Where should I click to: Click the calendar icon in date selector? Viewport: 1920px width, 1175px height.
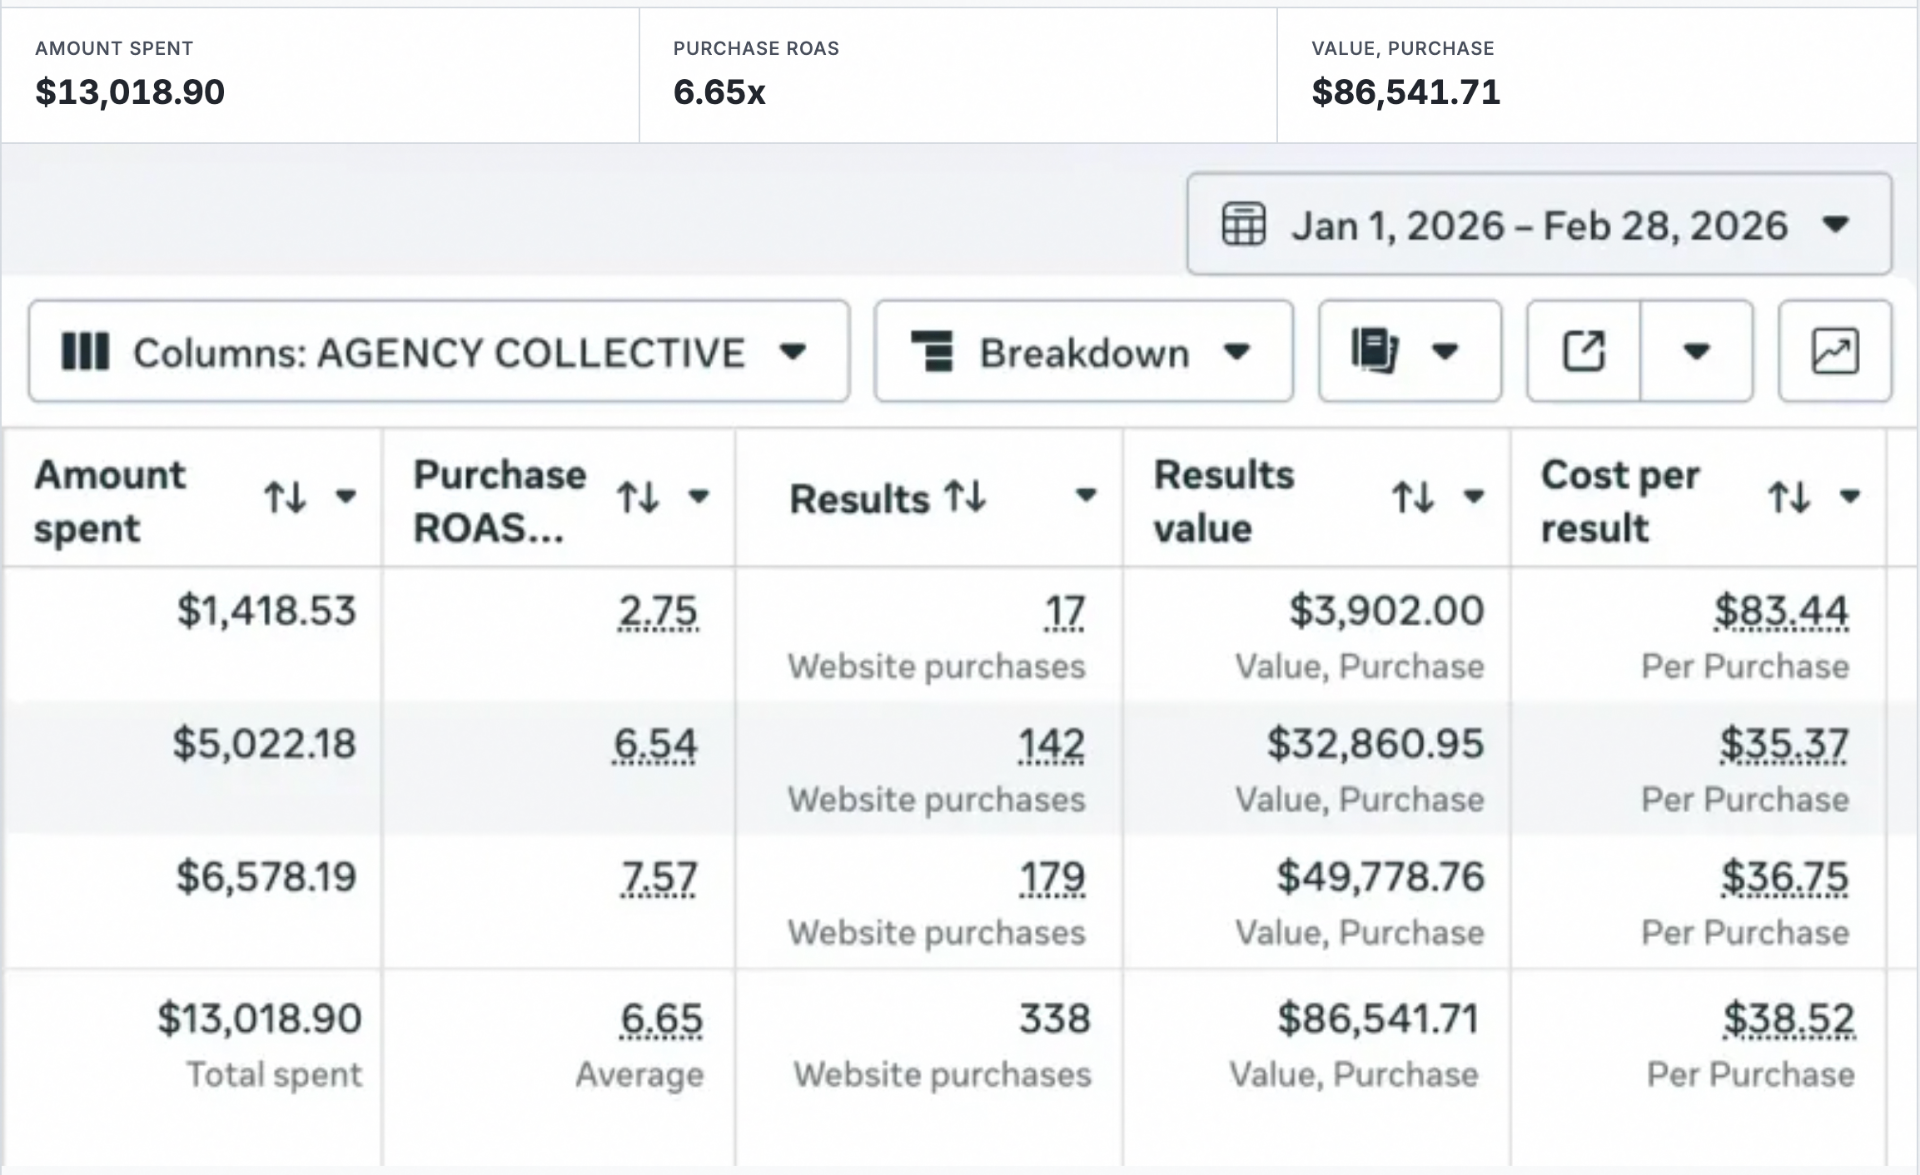pos(1243,224)
